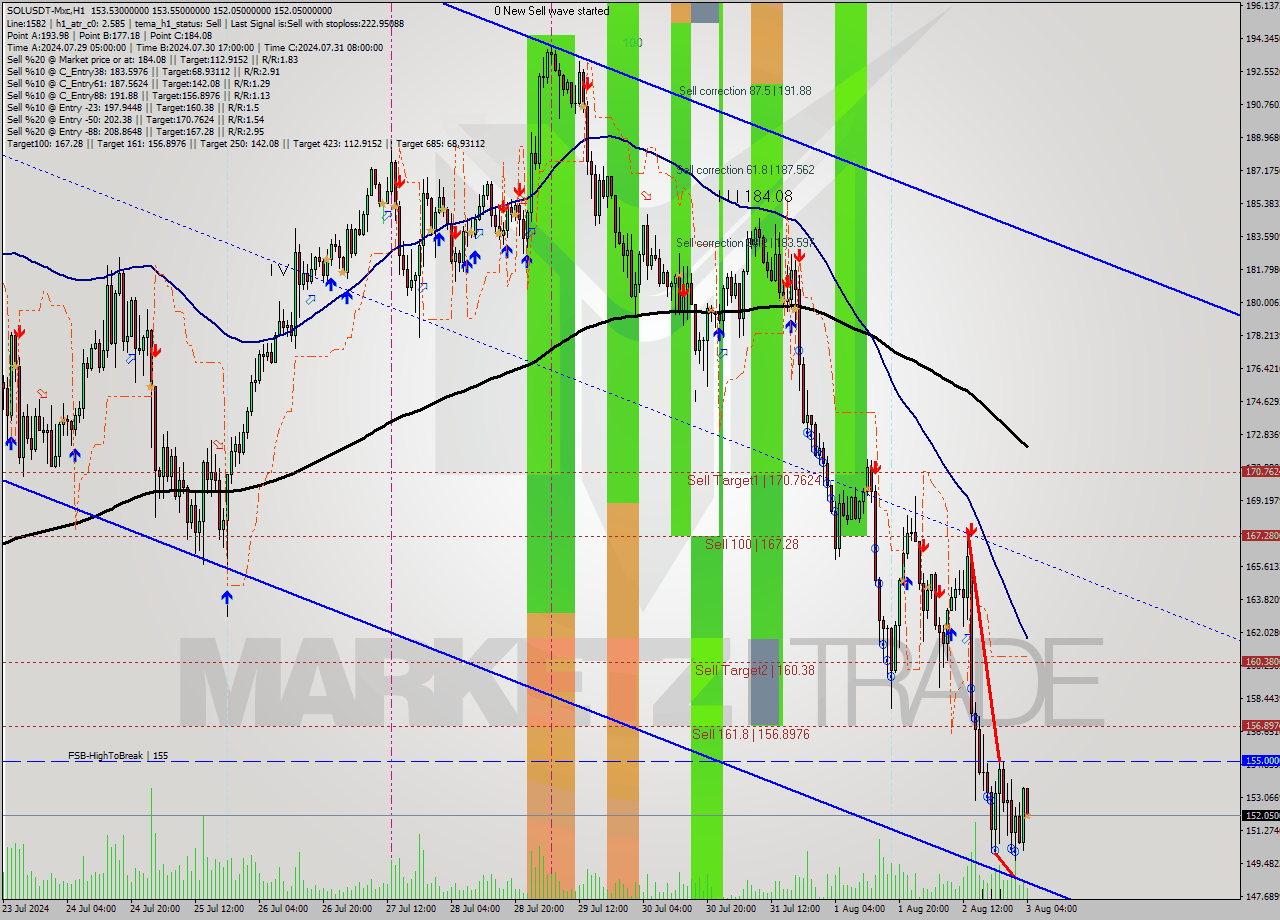
Task: Select the 'Sell 161.8 | 156.8976' label
Action: tap(751, 734)
